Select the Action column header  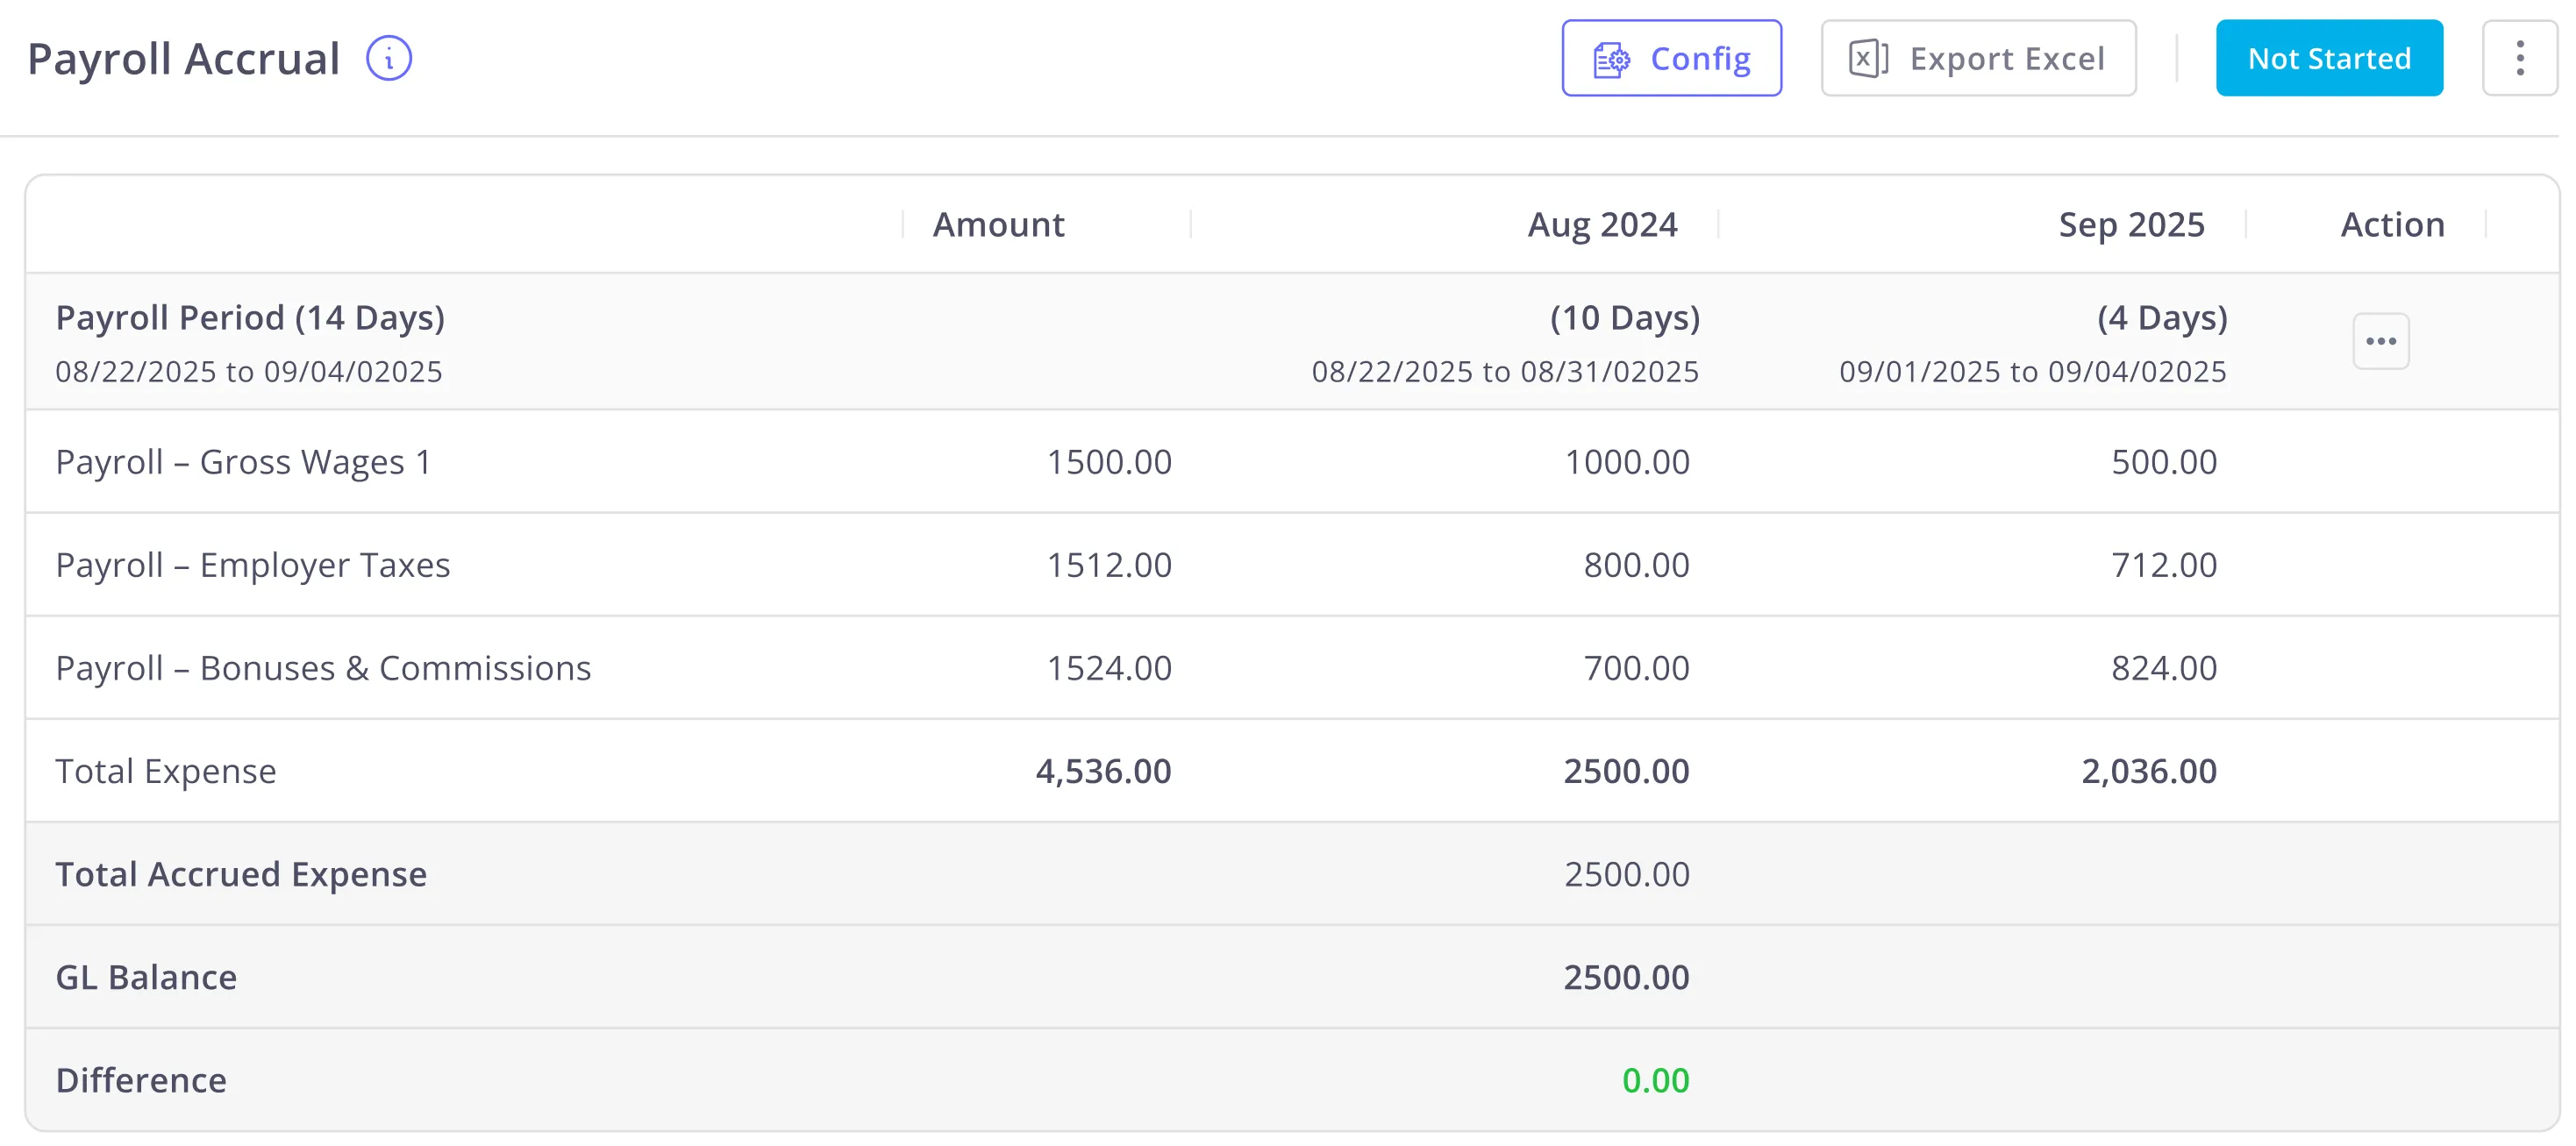pos(2392,224)
